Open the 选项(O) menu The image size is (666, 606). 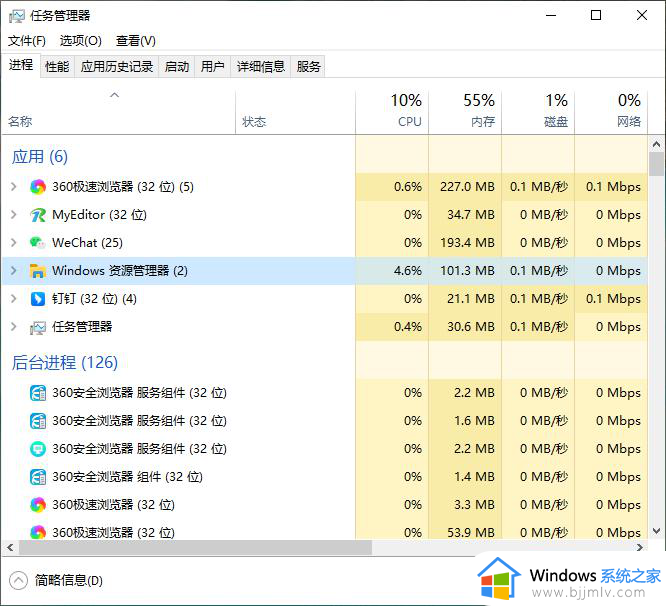click(x=81, y=41)
